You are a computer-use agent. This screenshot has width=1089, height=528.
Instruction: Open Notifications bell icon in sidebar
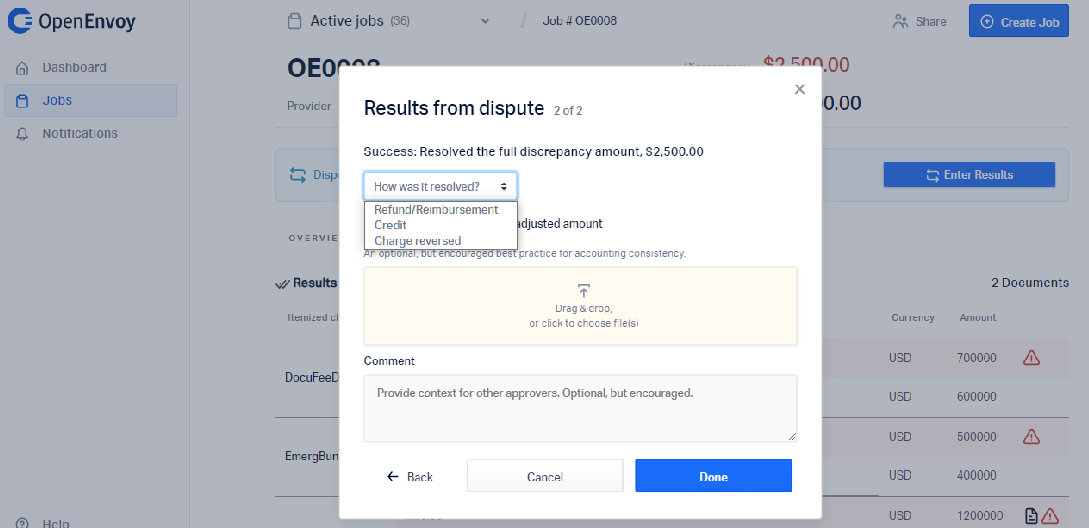coord(22,133)
